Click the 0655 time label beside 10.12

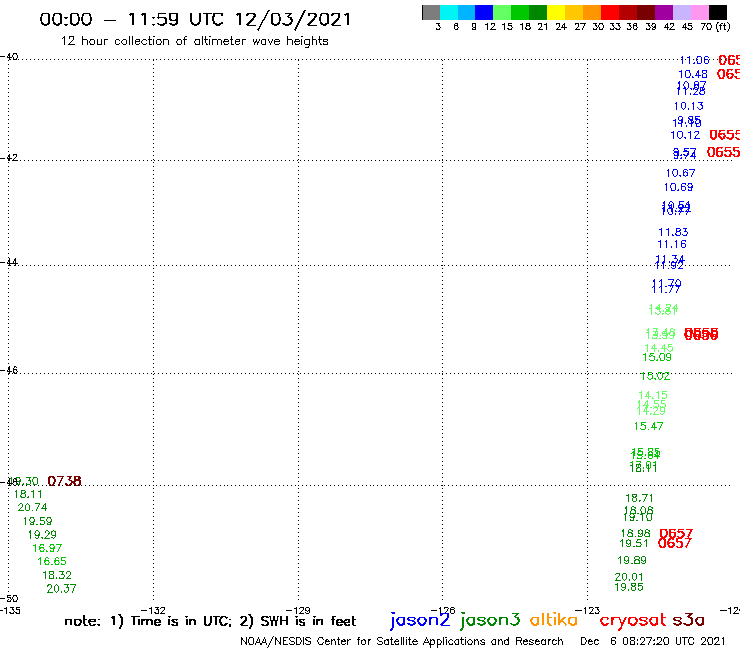pyautogui.click(x=724, y=135)
